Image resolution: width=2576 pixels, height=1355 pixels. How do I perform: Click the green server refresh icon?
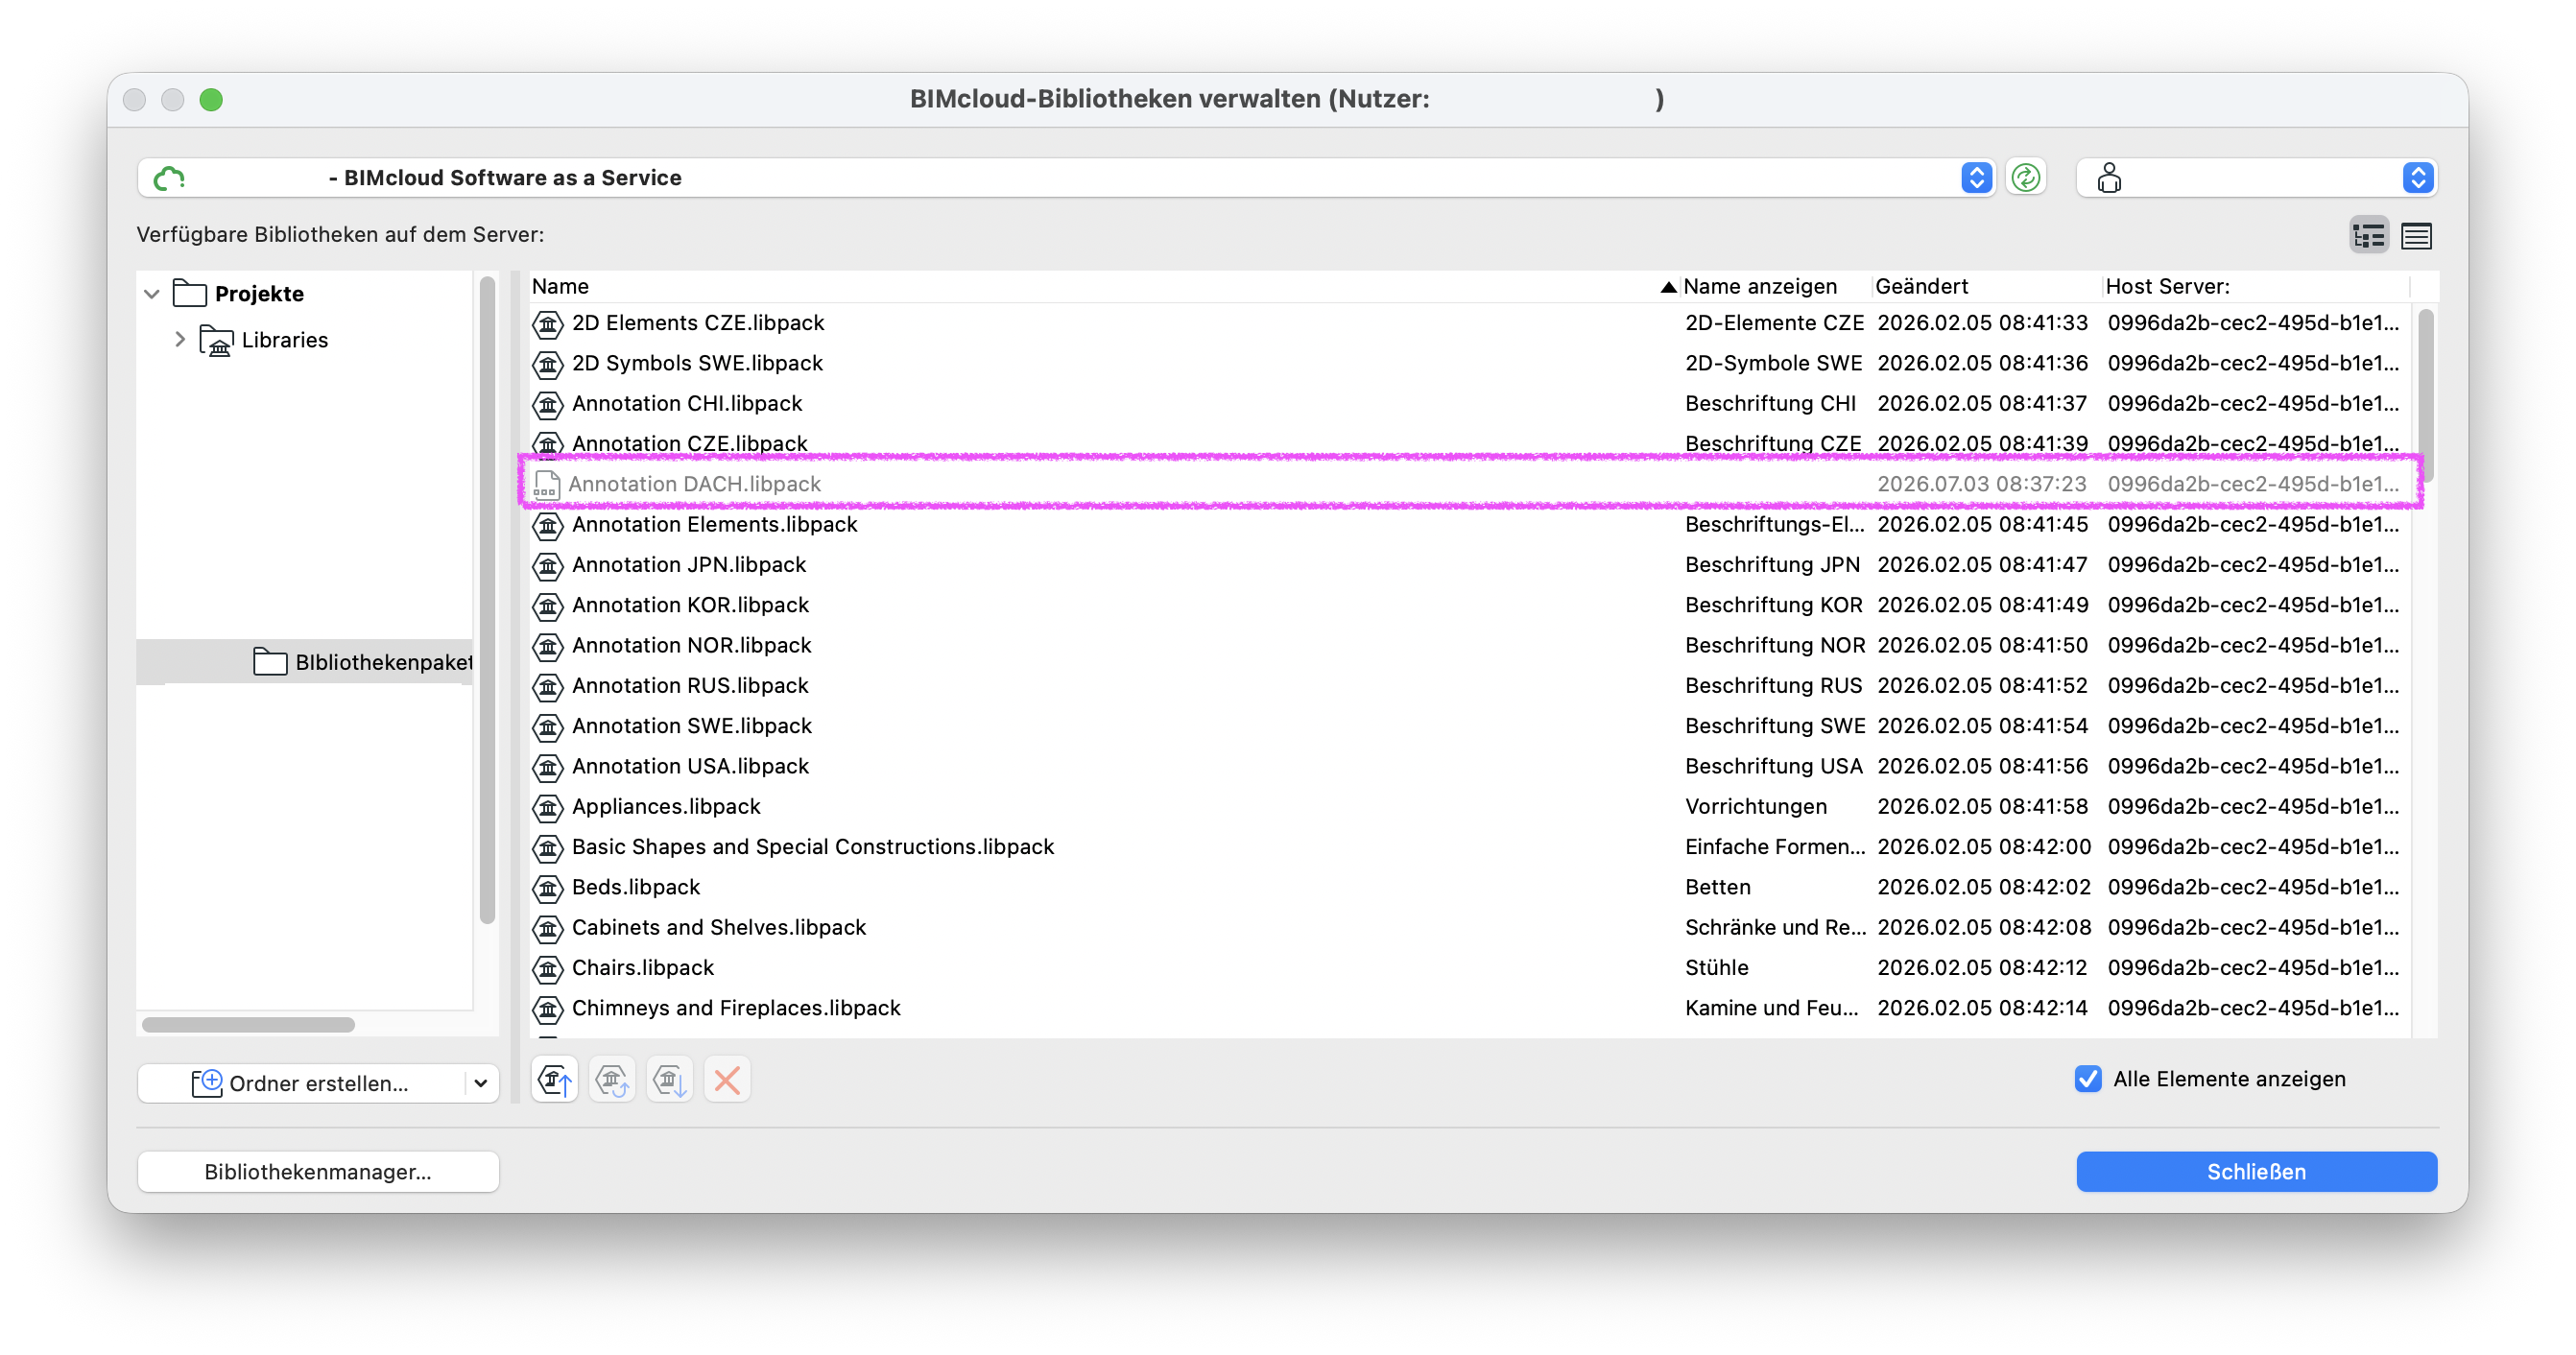pos(2025,178)
